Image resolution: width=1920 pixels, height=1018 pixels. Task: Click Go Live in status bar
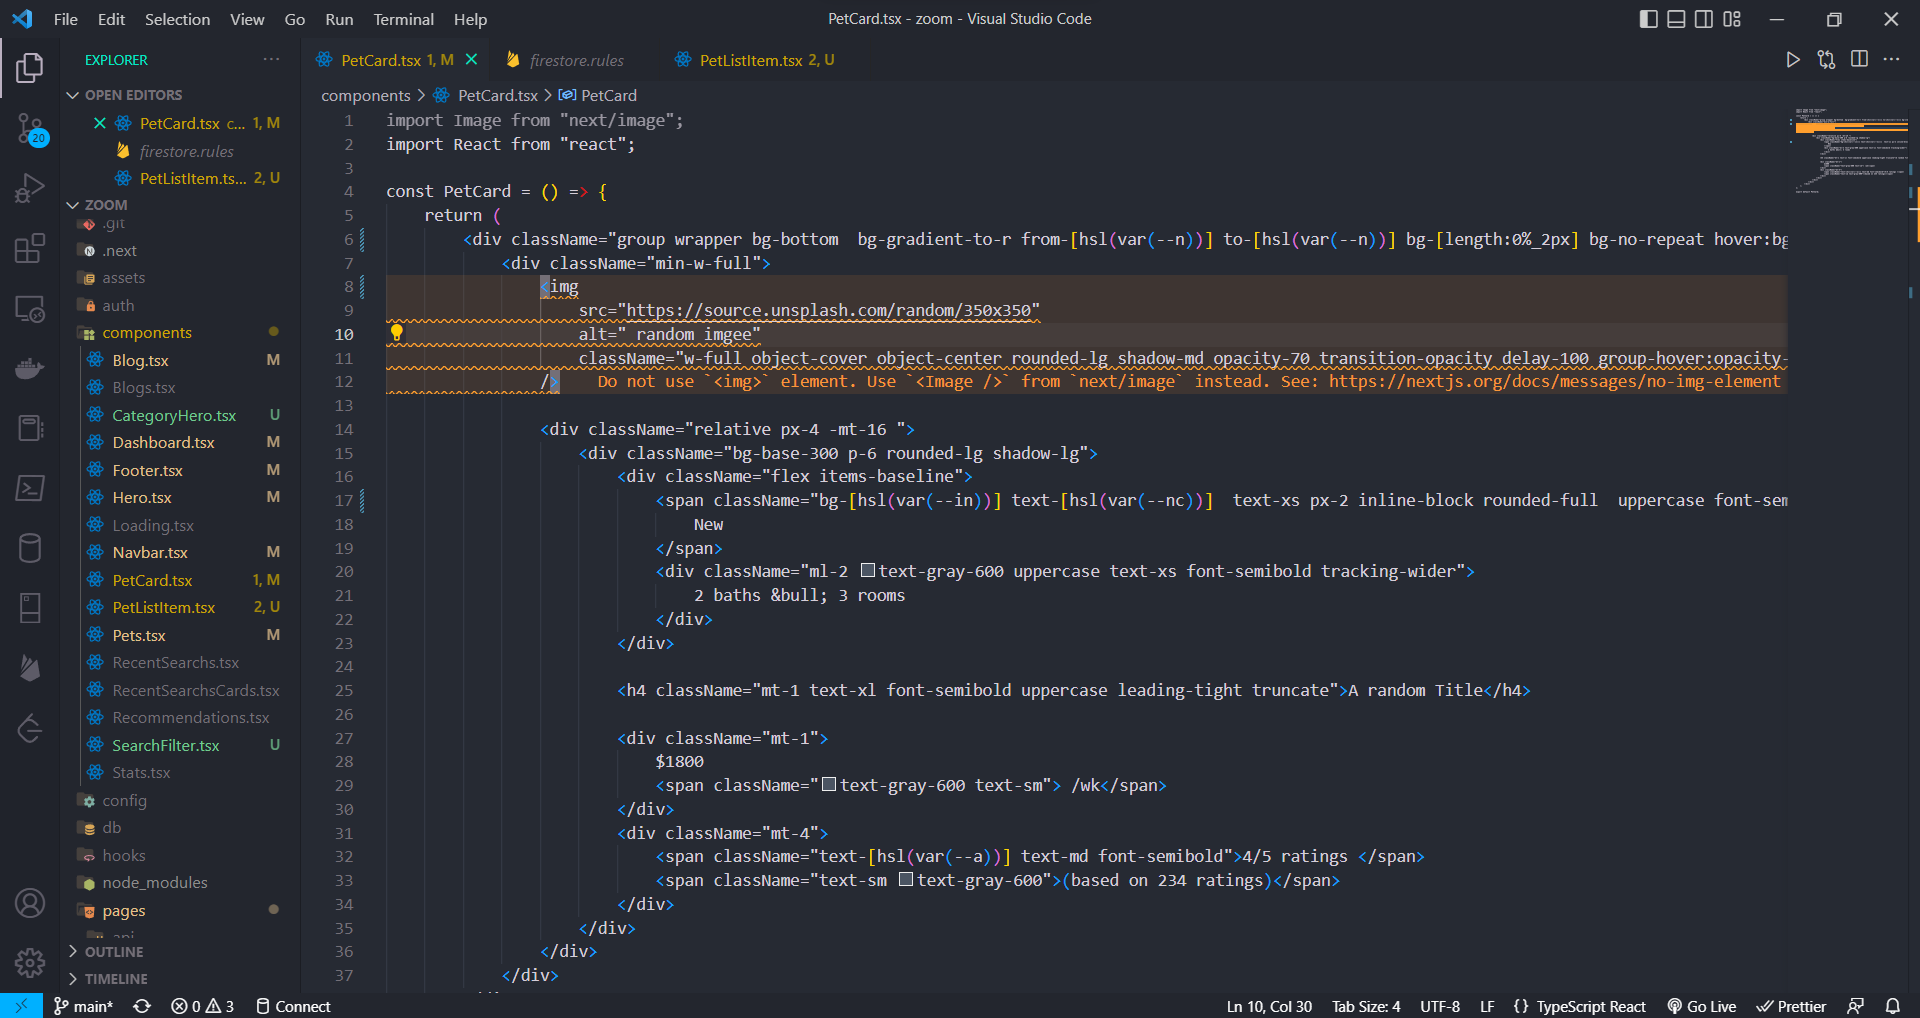click(1701, 1006)
